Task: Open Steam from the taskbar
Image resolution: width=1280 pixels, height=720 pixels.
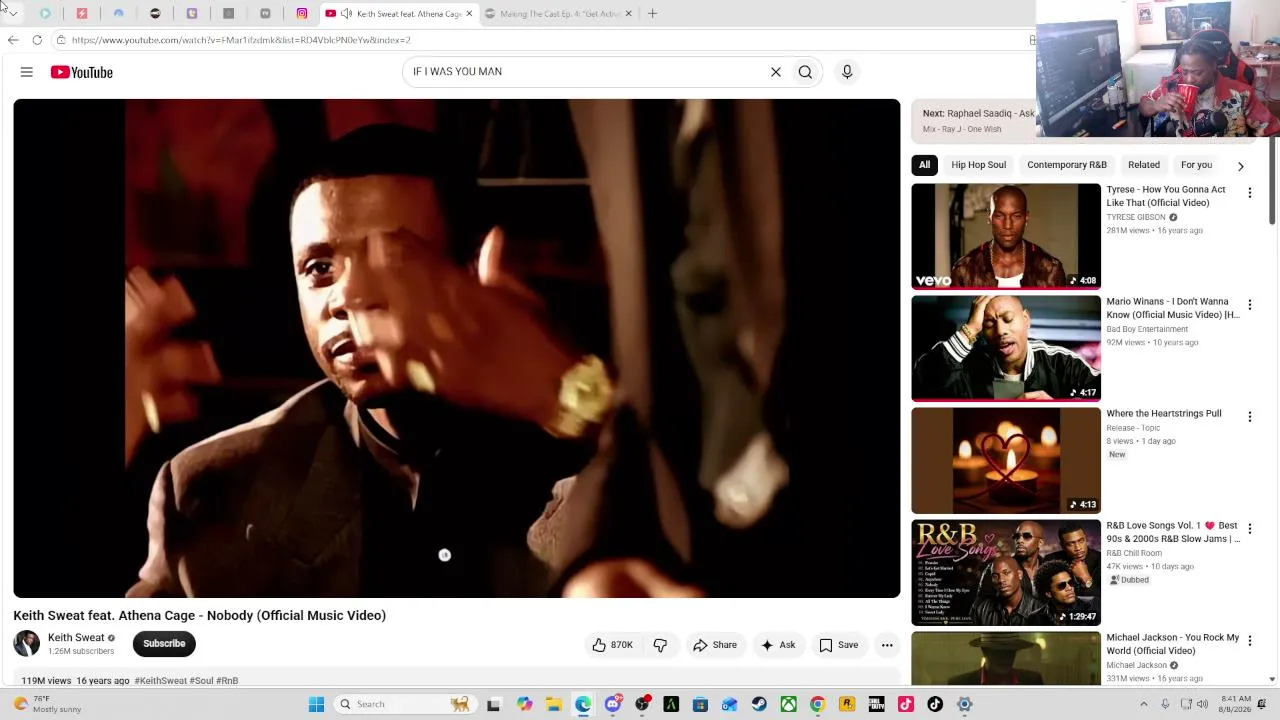Action: (x=759, y=704)
